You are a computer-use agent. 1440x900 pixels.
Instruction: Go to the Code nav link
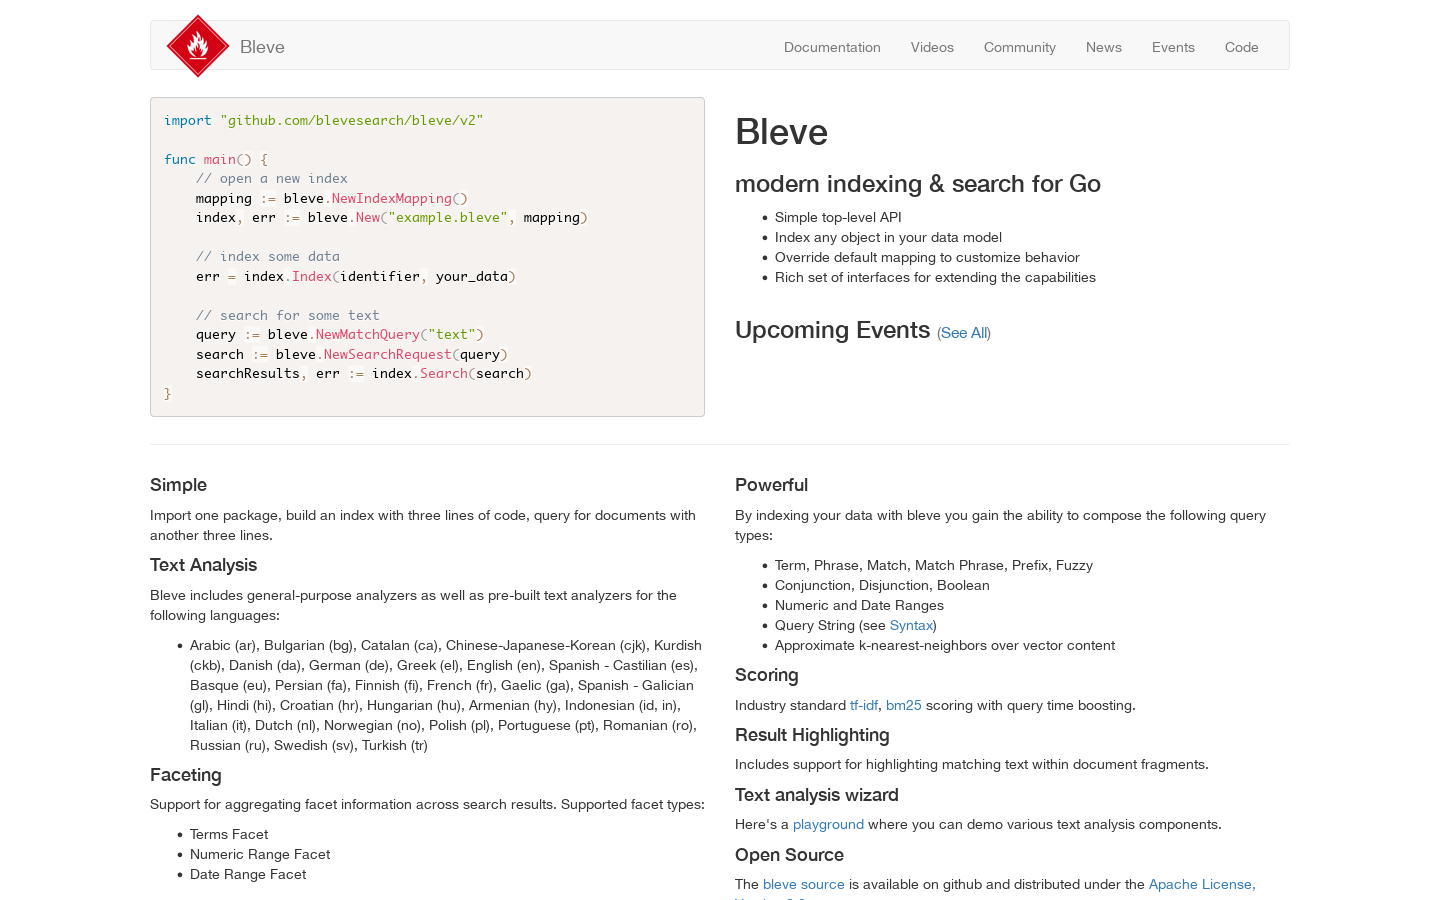(x=1242, y=47)
